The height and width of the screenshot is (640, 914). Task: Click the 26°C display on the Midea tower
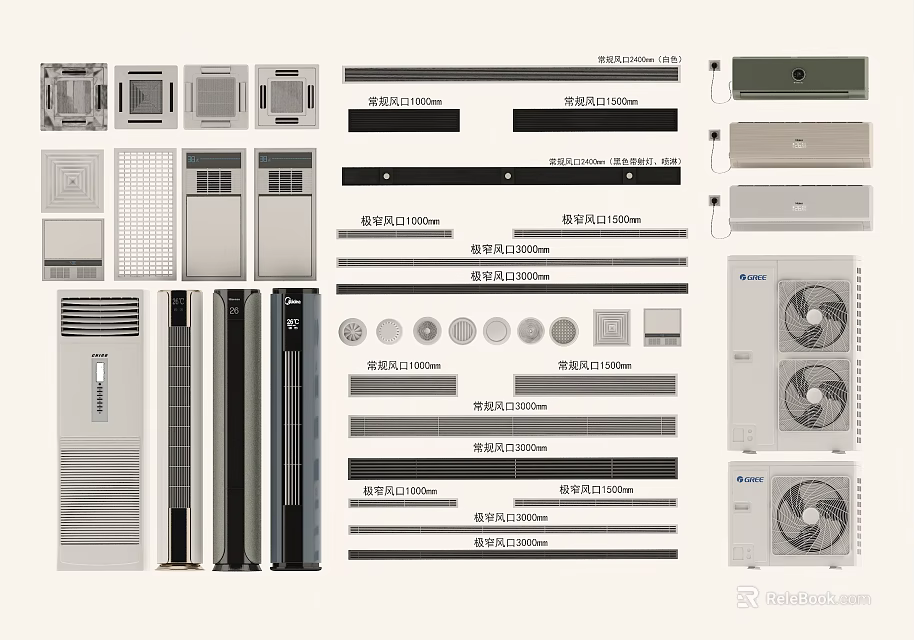[293, 322]
